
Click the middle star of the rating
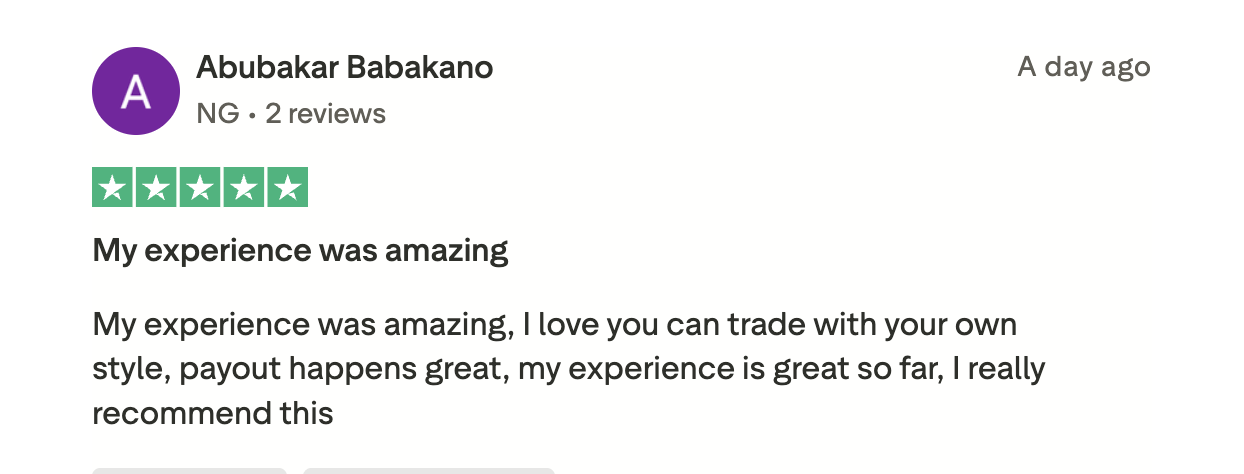pyautogui.click(x=200, y=188)
